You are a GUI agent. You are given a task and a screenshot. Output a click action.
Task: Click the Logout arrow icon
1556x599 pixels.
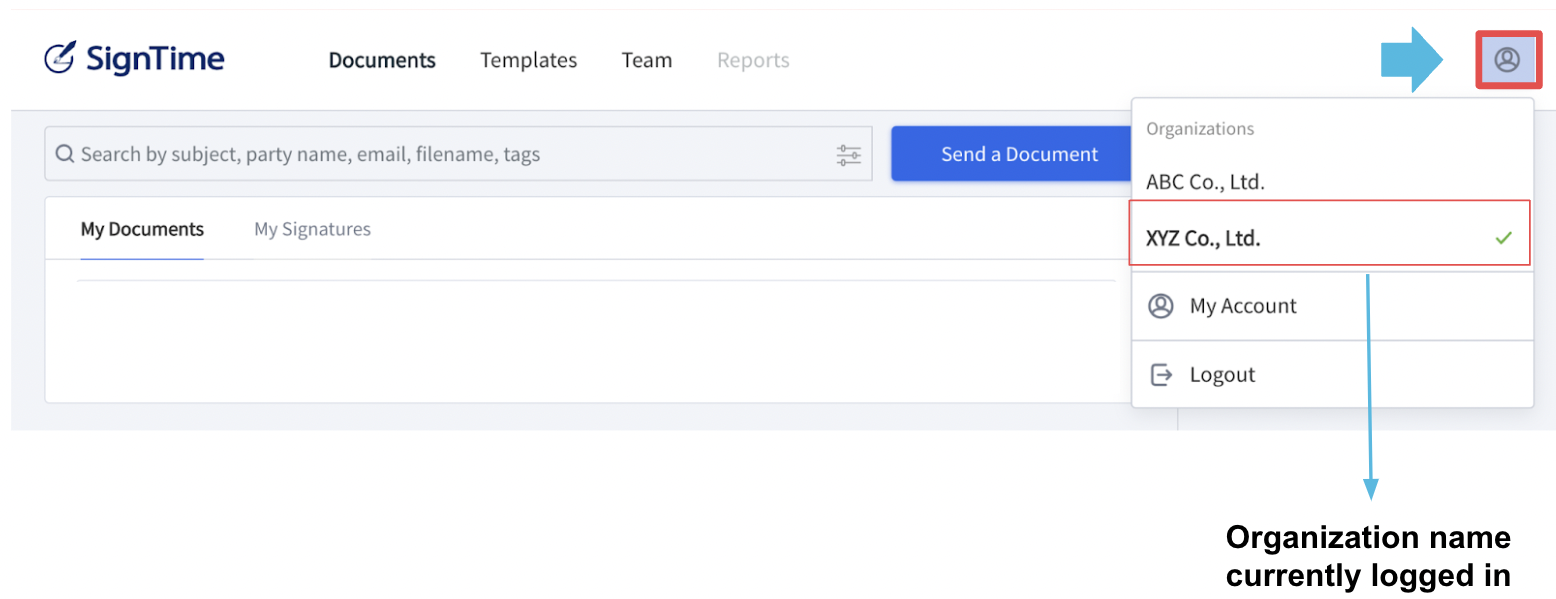[x=1160, y=375]
